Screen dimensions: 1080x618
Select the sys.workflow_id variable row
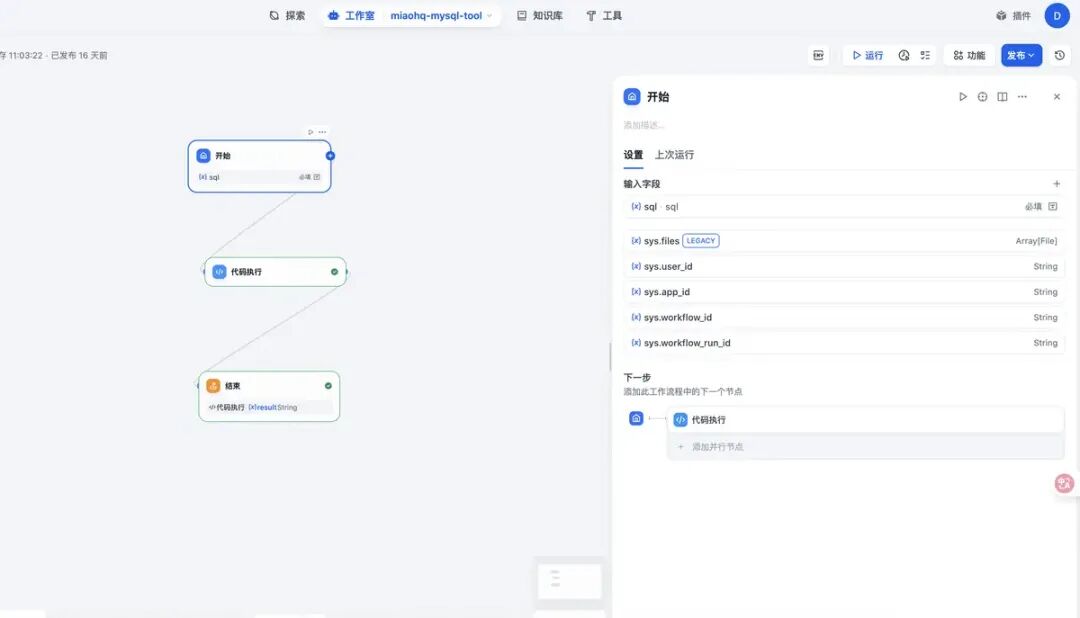pos(844,317)
